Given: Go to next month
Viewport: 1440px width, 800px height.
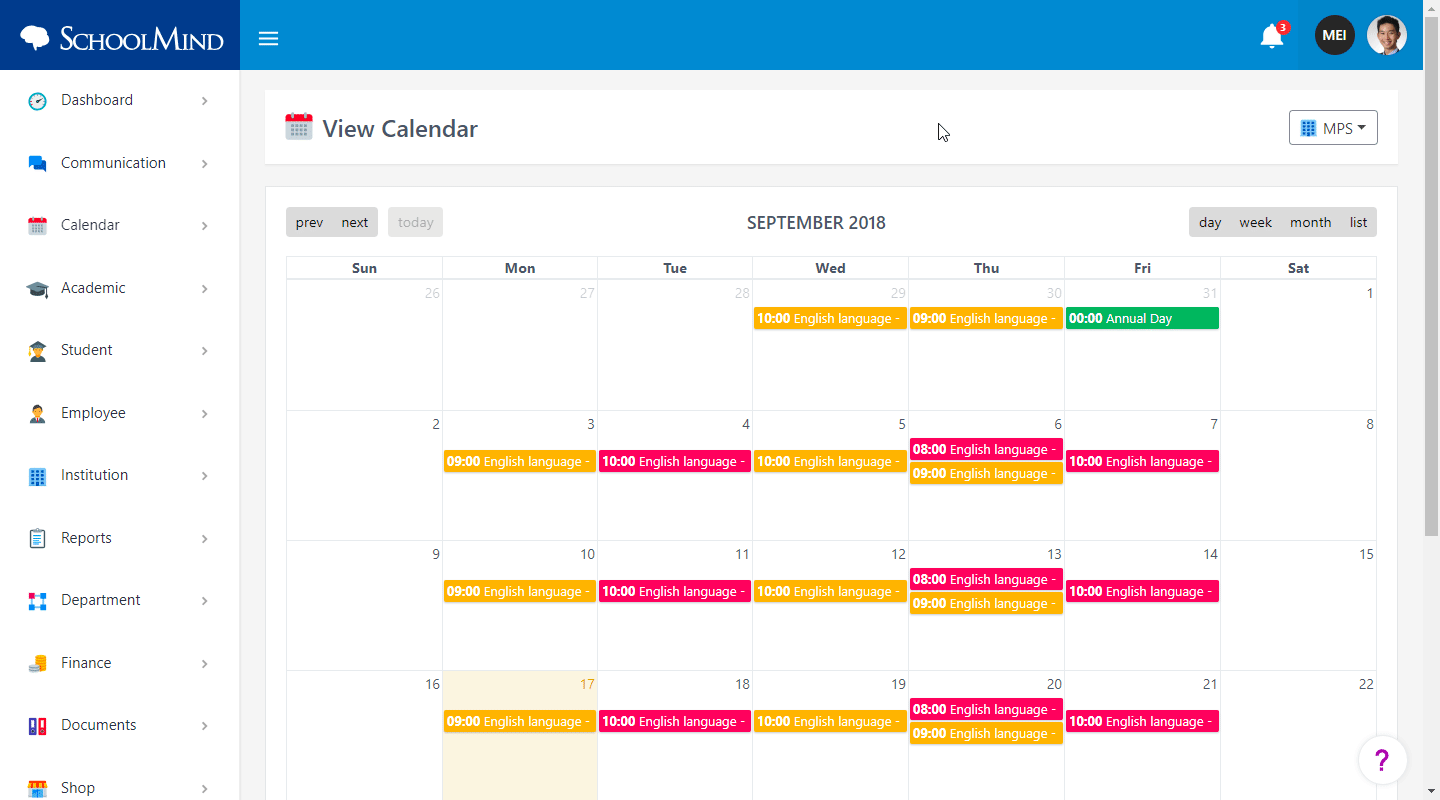Looking at the screenshot, I should [x=355, y=222].
